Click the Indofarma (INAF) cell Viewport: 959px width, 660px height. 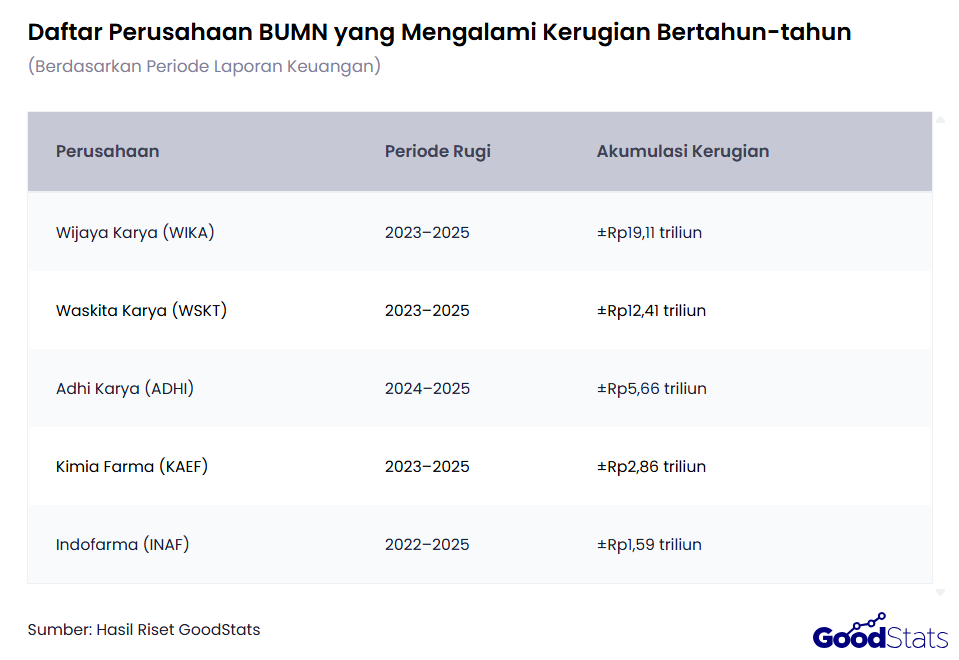tap(122, 544)
